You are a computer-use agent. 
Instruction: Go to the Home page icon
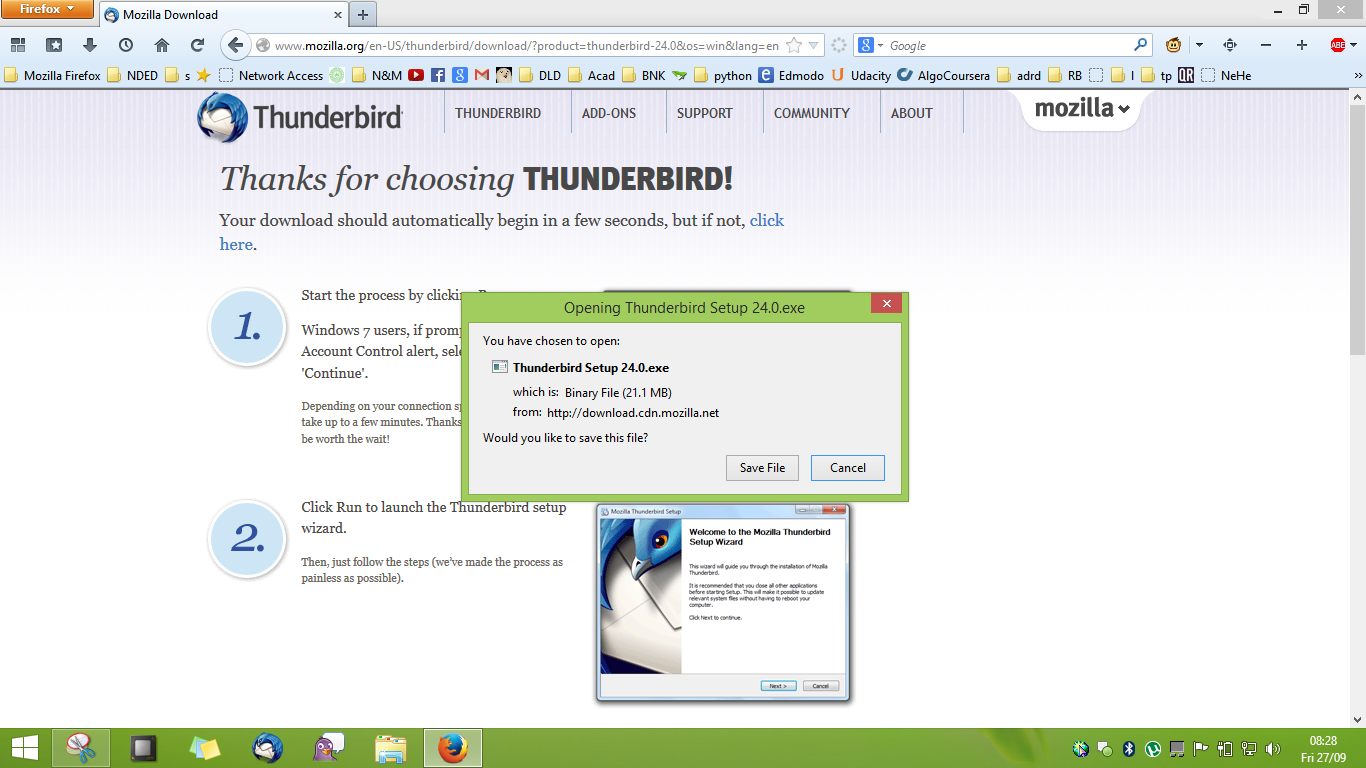pos(162,45)
